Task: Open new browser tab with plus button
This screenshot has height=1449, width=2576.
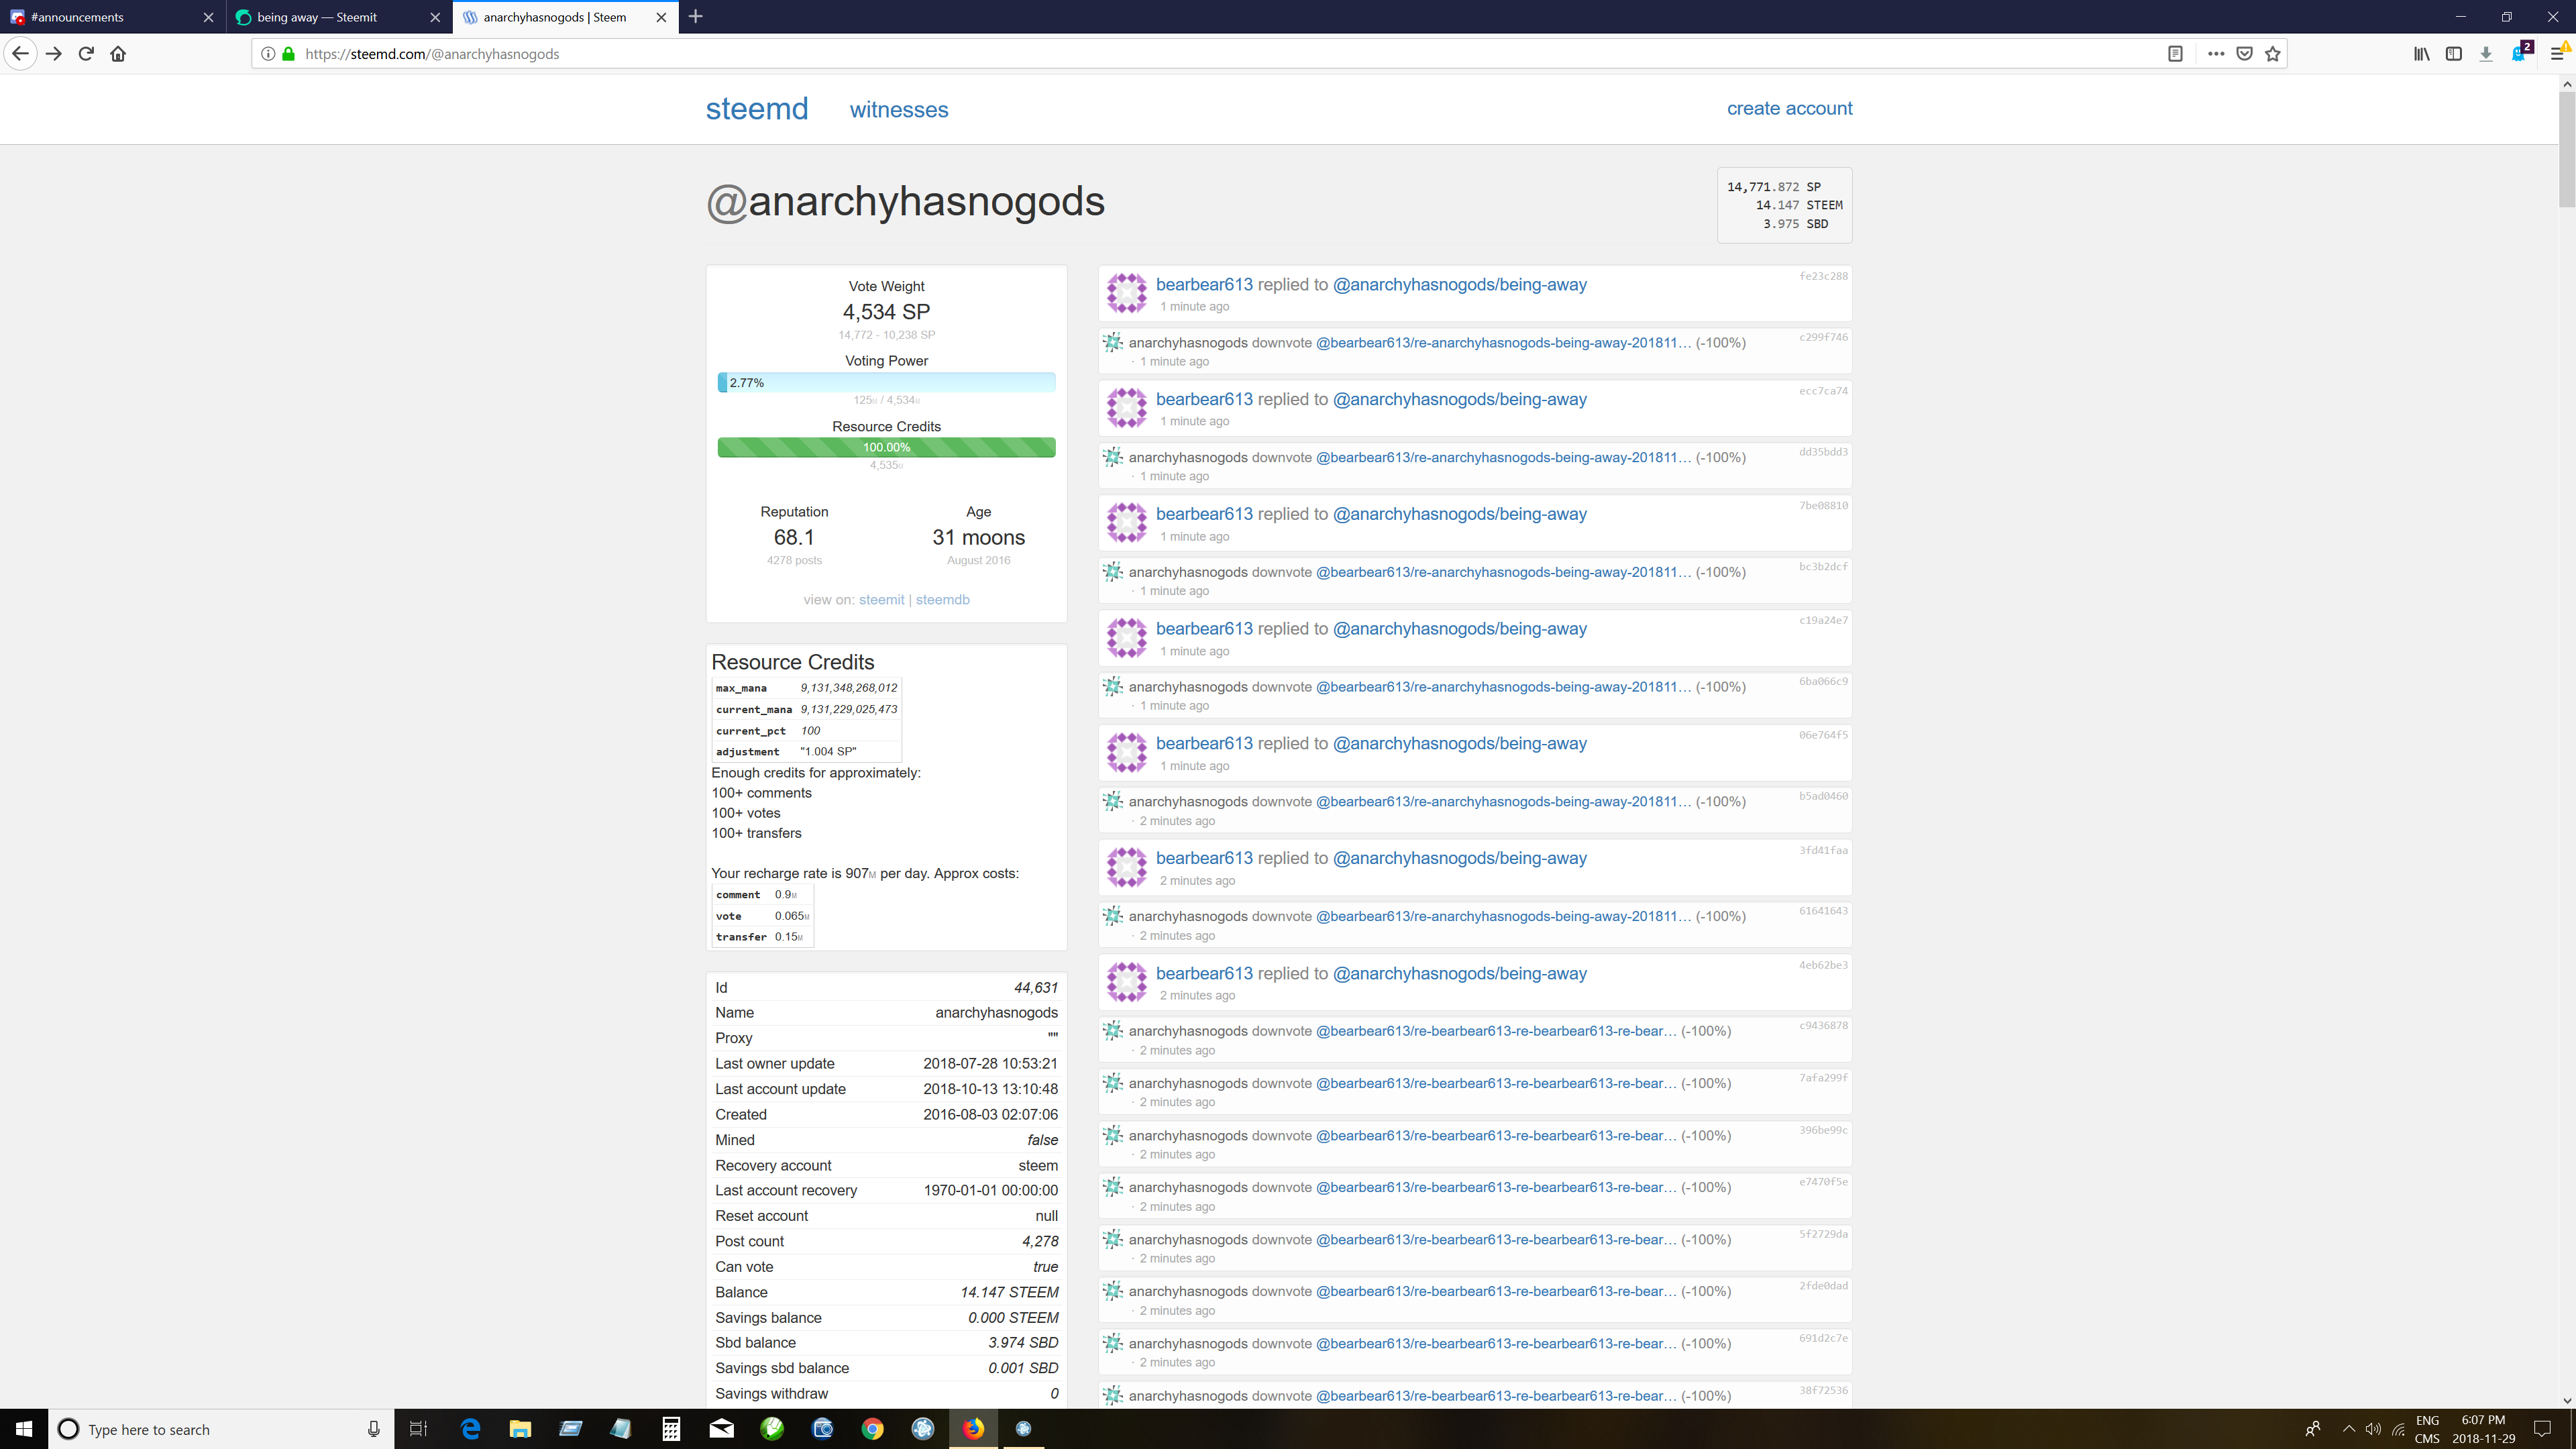Action: click(x=696, y=17)
